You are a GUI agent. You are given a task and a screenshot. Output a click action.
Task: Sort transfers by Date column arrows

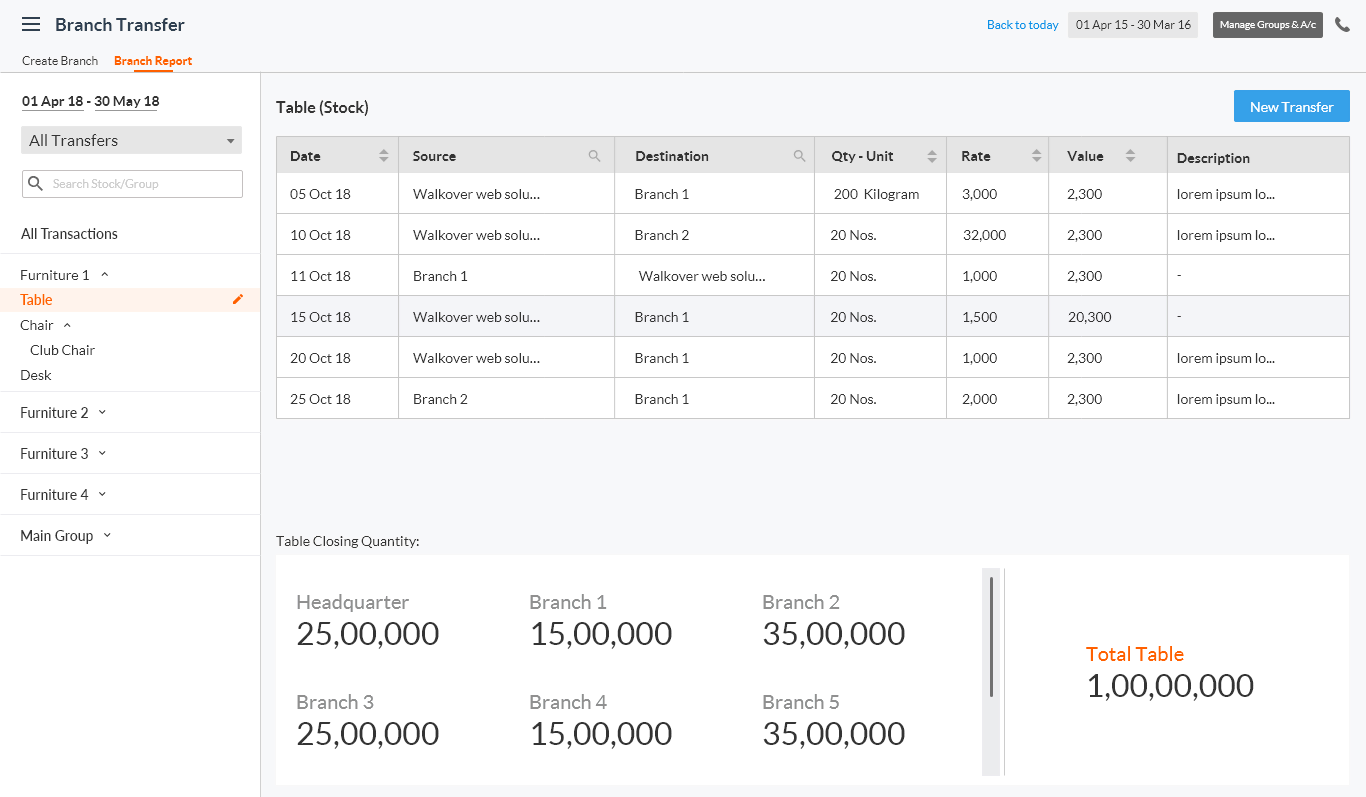(383, 156)
